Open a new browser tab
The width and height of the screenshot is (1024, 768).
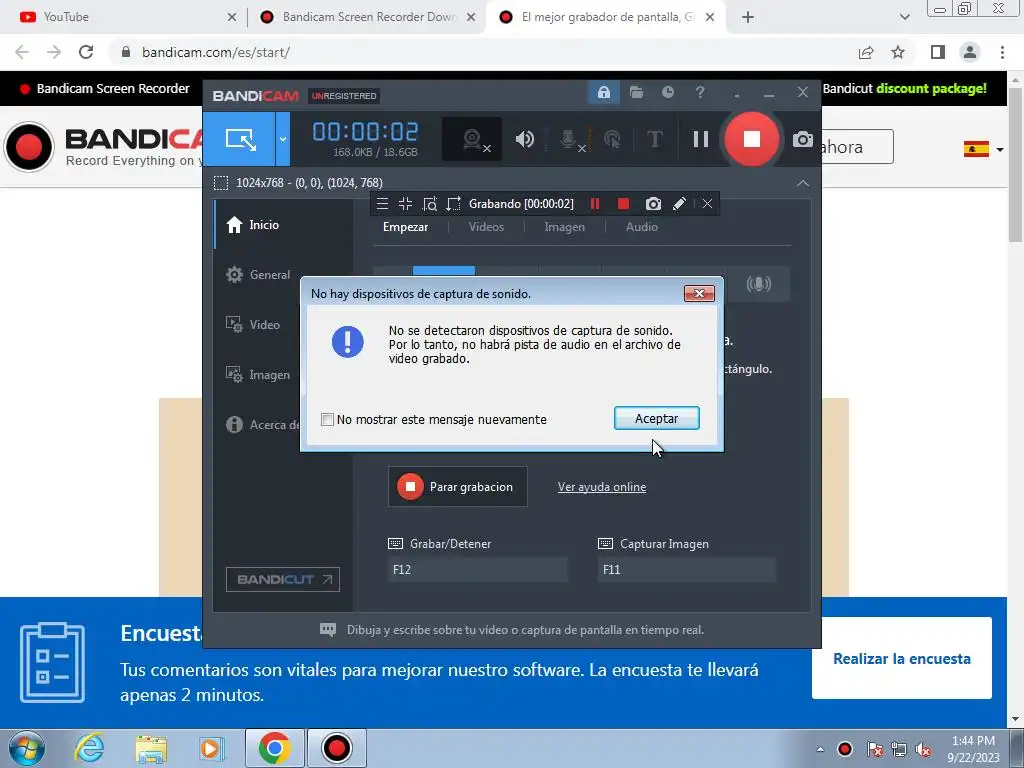(x=748, y=17)
